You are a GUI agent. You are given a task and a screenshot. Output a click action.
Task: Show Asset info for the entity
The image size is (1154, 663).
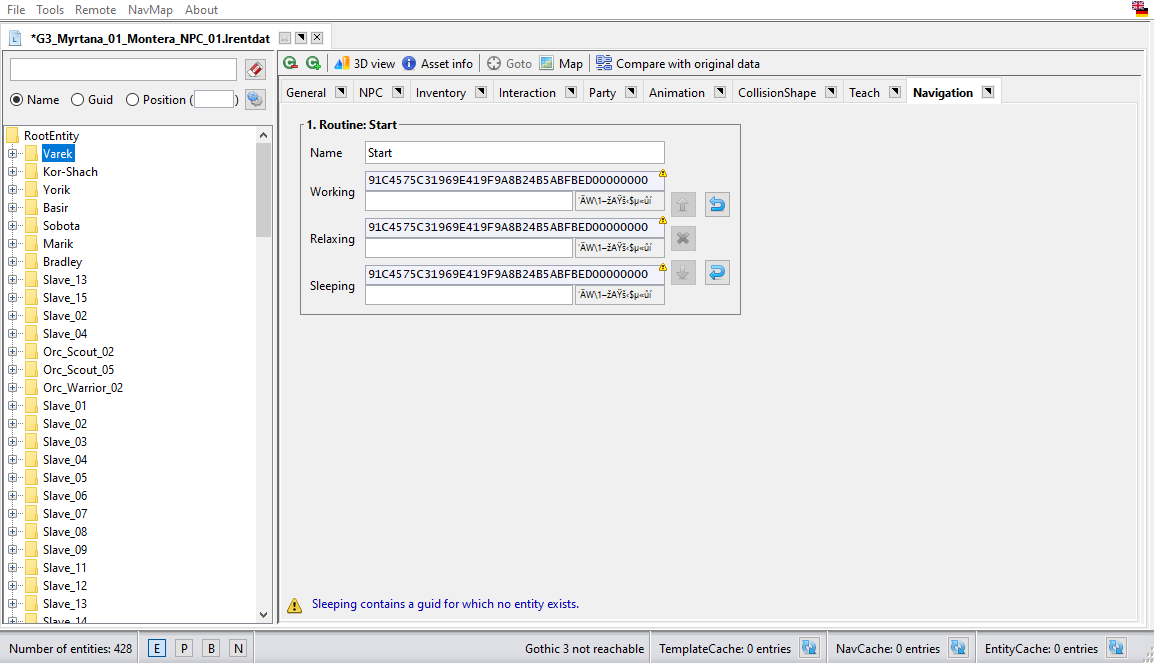(437, 63)
